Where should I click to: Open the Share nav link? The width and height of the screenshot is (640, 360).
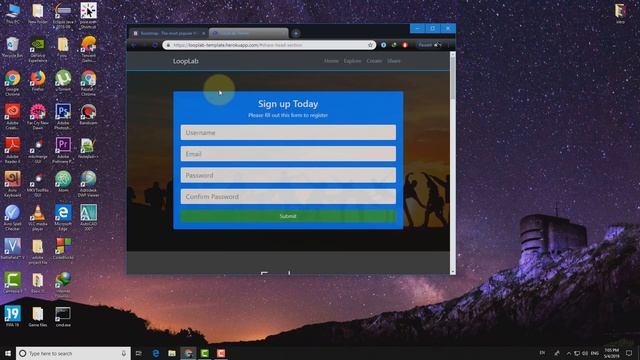click(x=394, y=61)
